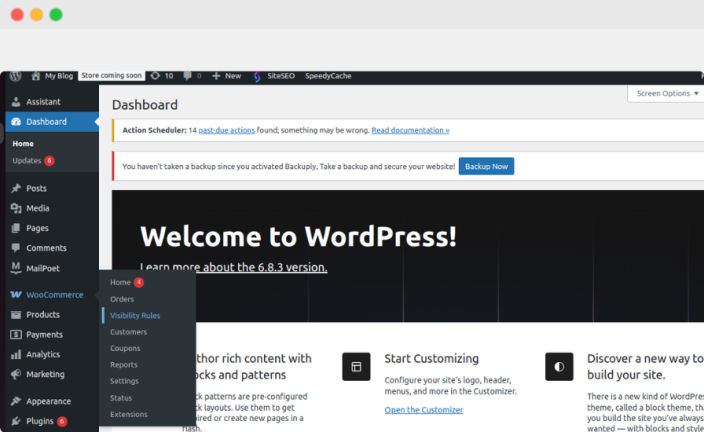Open the Marketing menu label
704x432 pixels.
click(x=45, y=374)
